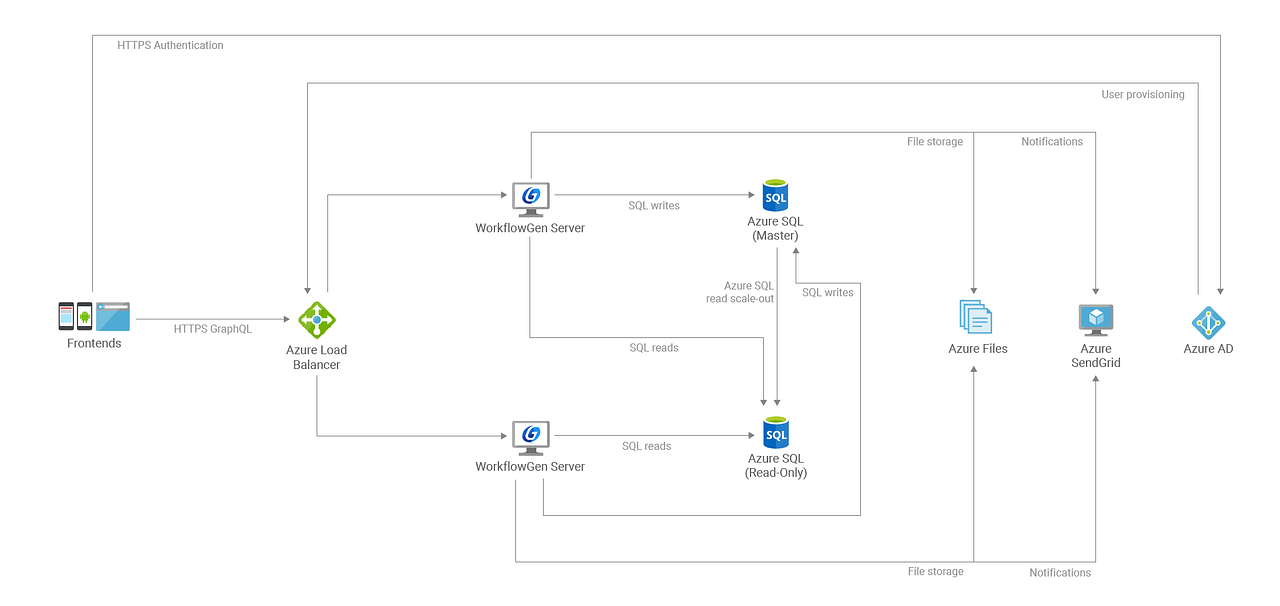This screenshot has height=606, width=1280.
Task: Select the Frontends caption text
Action: (93, 343)
